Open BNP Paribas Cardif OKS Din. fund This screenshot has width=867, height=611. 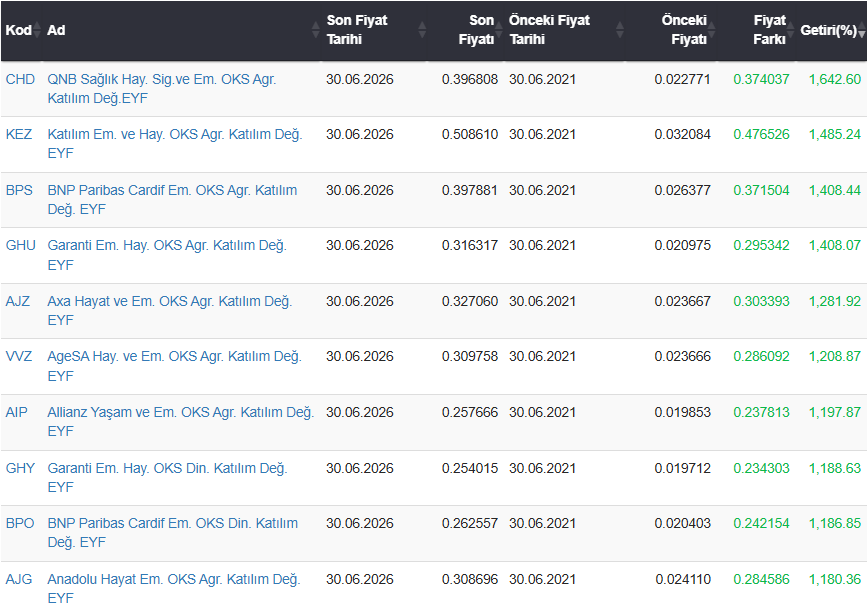173,532
